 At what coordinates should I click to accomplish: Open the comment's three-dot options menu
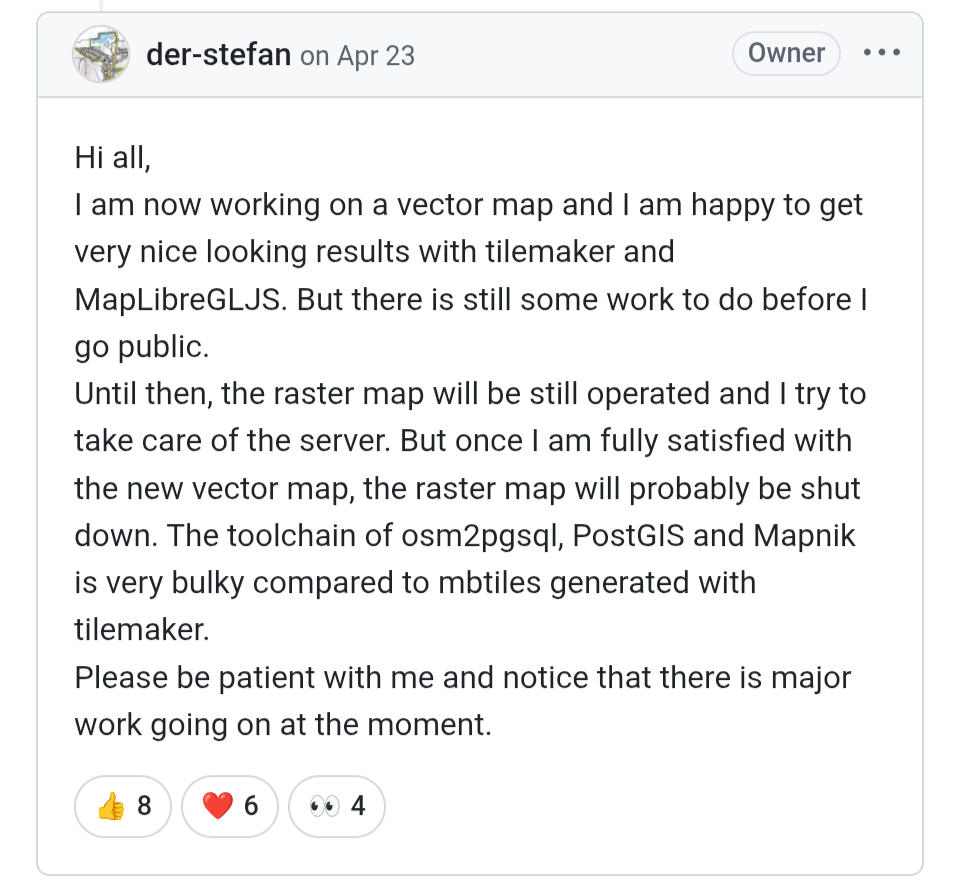[882, 53]
